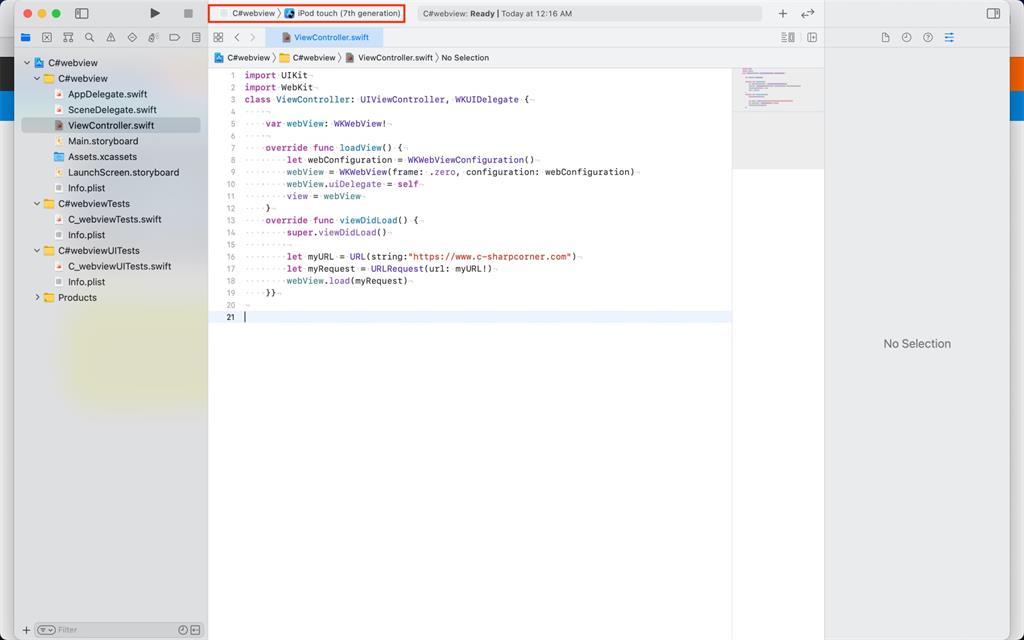This screenshot has height=640, width=1024.
Task: Open the Test navigator diamond icon
Action: click(133, 37)
